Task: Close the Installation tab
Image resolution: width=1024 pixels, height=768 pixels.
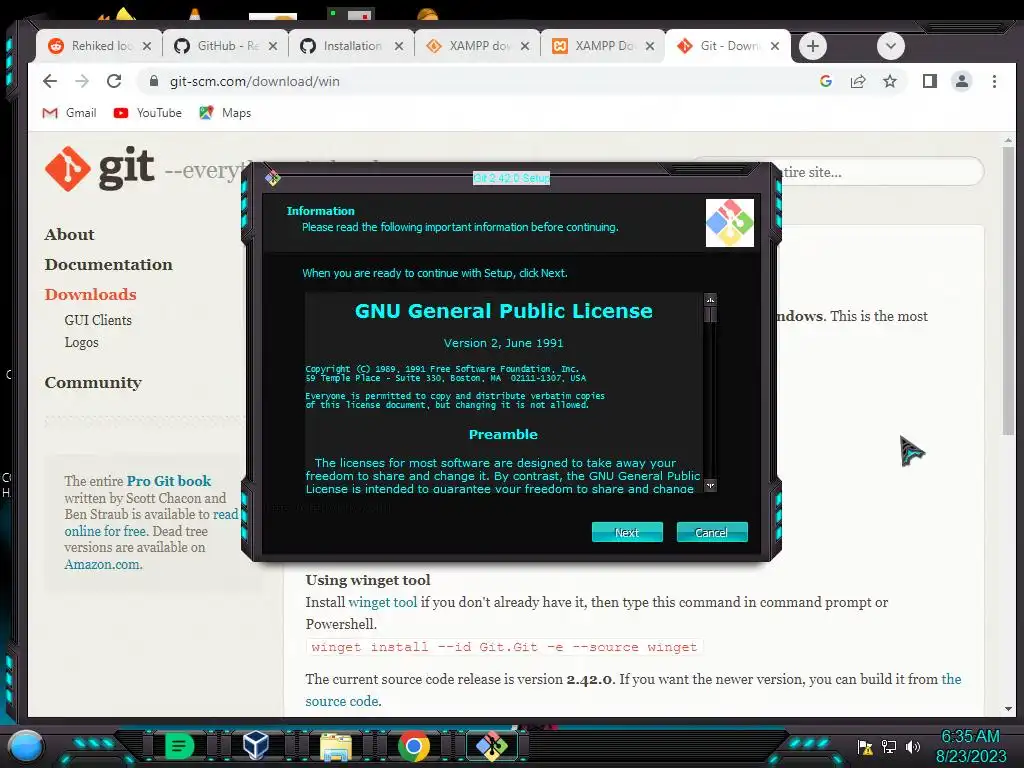Action: 399,46
